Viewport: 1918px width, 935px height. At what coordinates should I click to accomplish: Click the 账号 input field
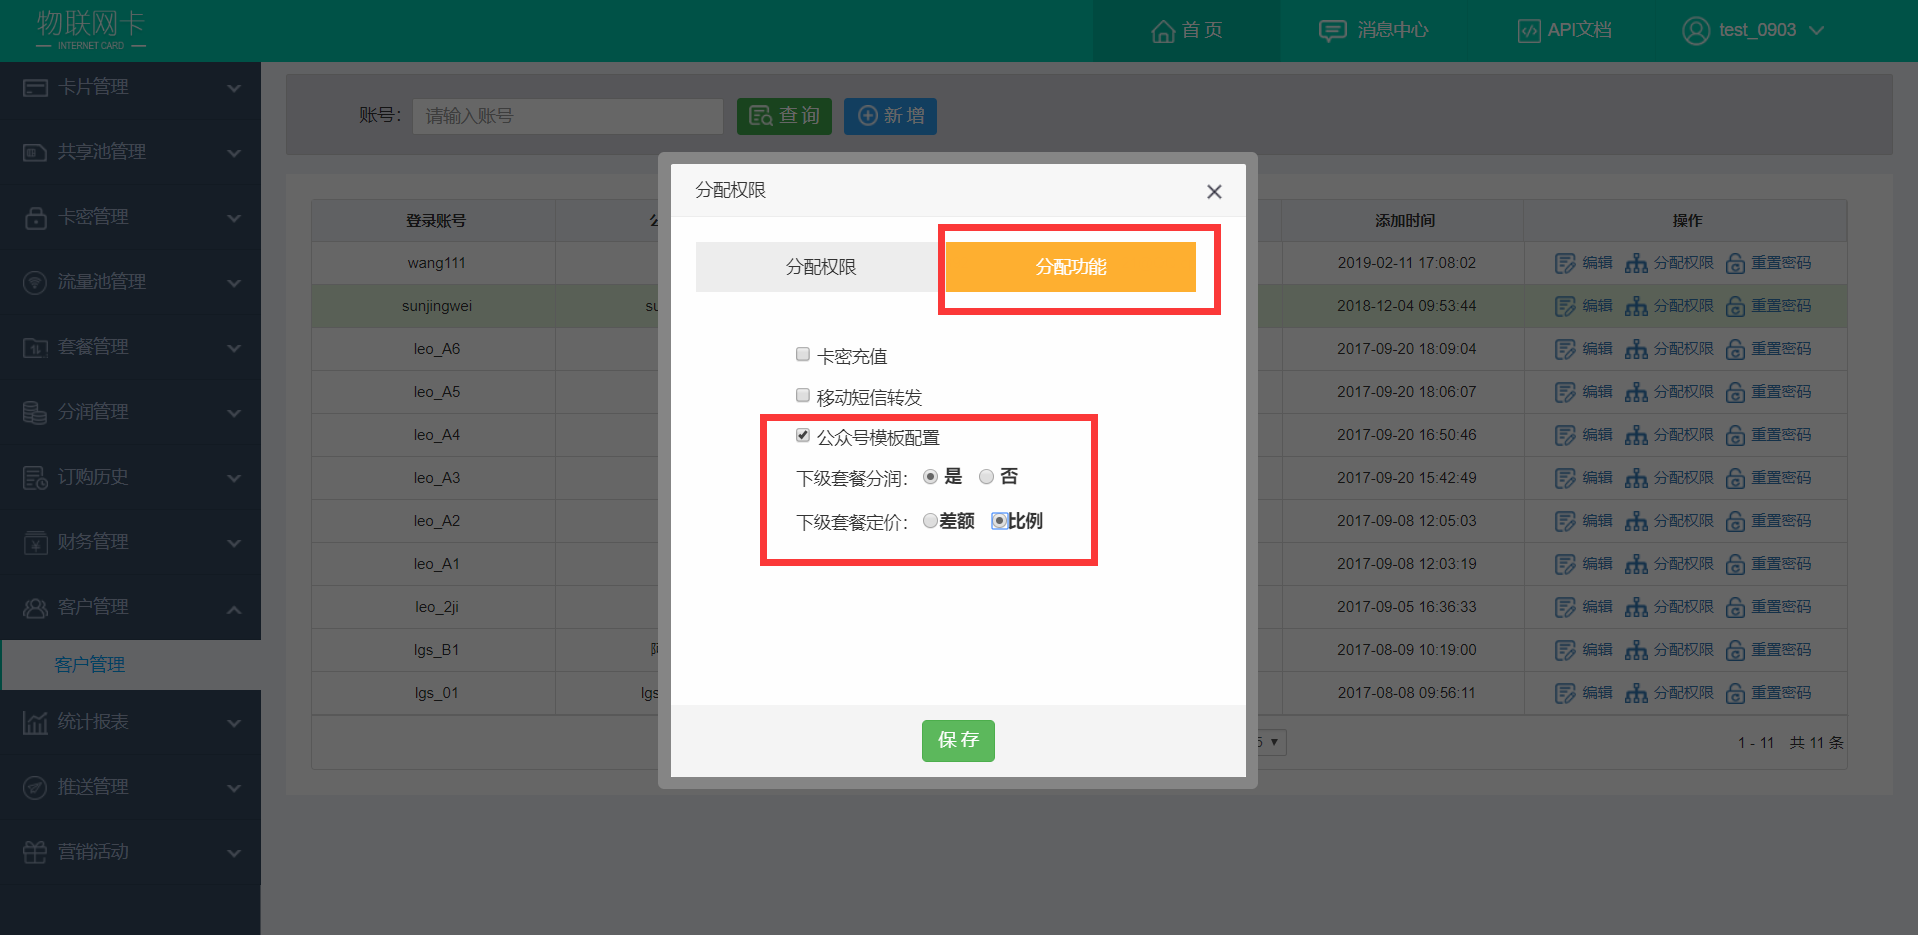pos(568,116)
